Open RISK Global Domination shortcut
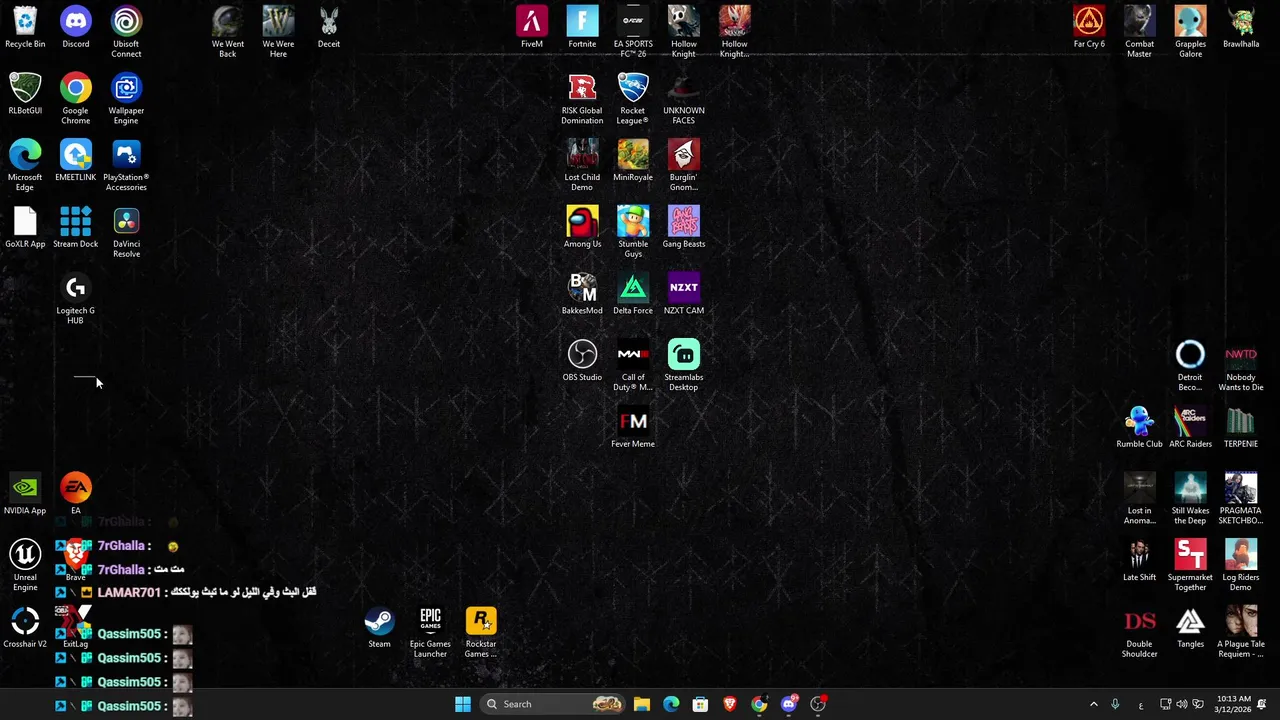This screenshot has height=720, width=1280. 582,98
